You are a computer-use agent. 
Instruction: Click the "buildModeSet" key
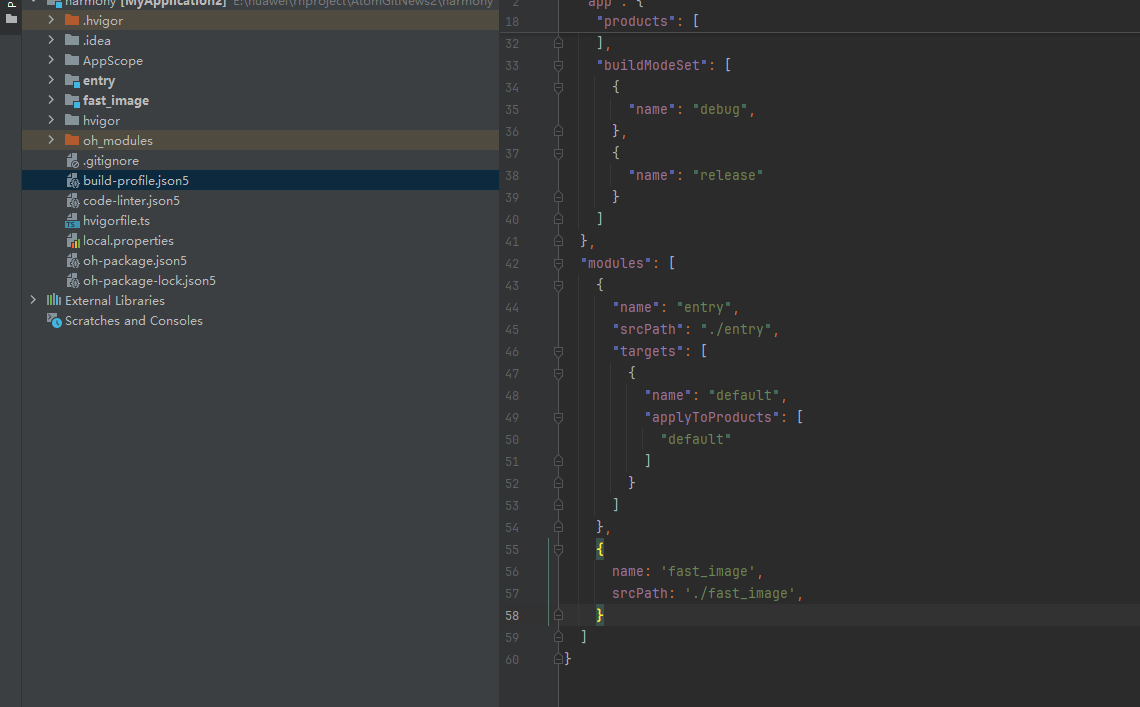tap(651, 65)
